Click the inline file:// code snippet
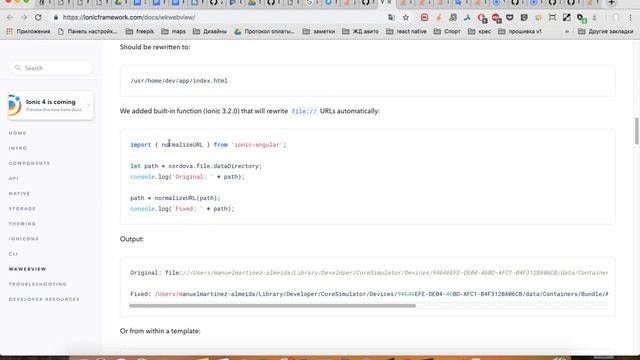Screen dimensions: 640x360 (304, 111)
